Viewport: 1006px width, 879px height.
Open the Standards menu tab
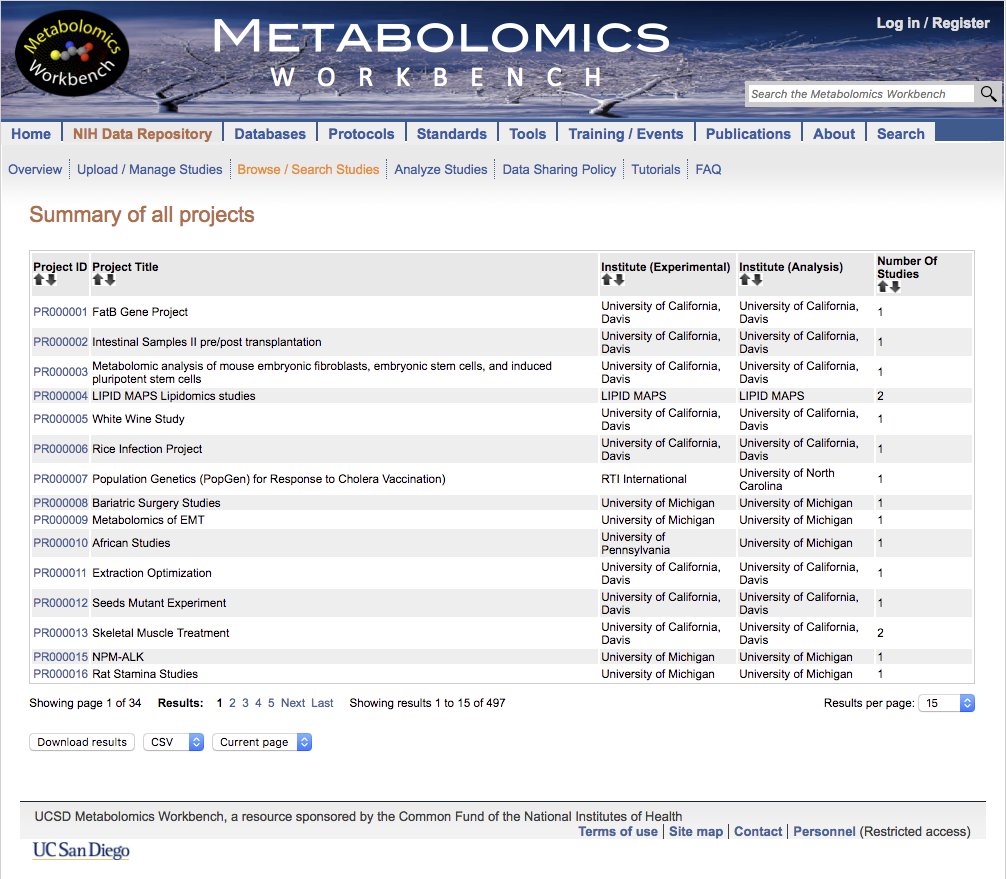[x=452, y=133]
